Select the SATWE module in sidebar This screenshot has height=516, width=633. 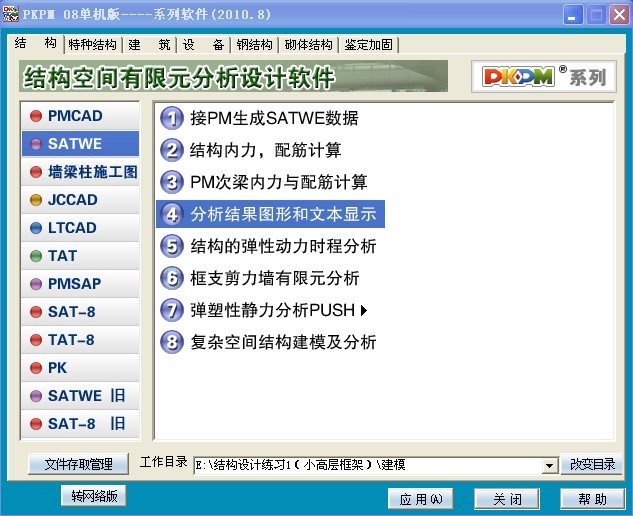tap(80, 144)
